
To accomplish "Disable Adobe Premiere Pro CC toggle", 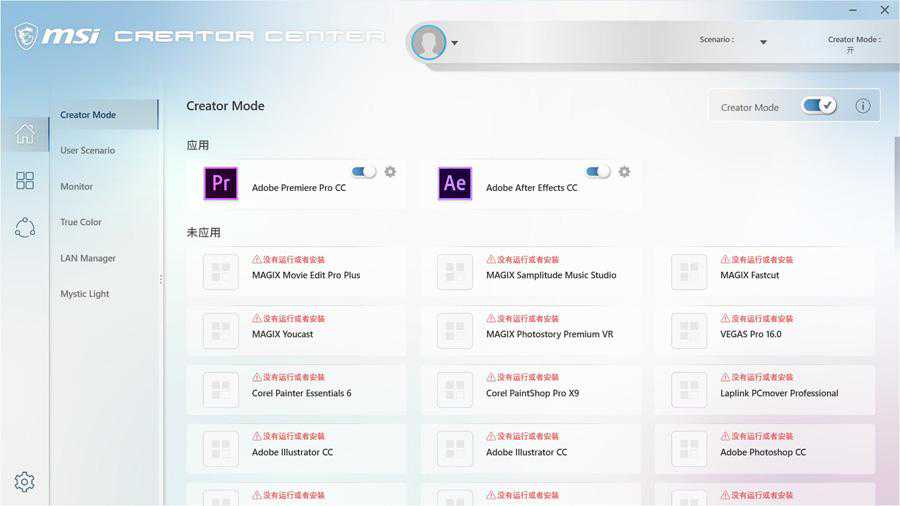I will pyautogui.click(x=364, y=172).
